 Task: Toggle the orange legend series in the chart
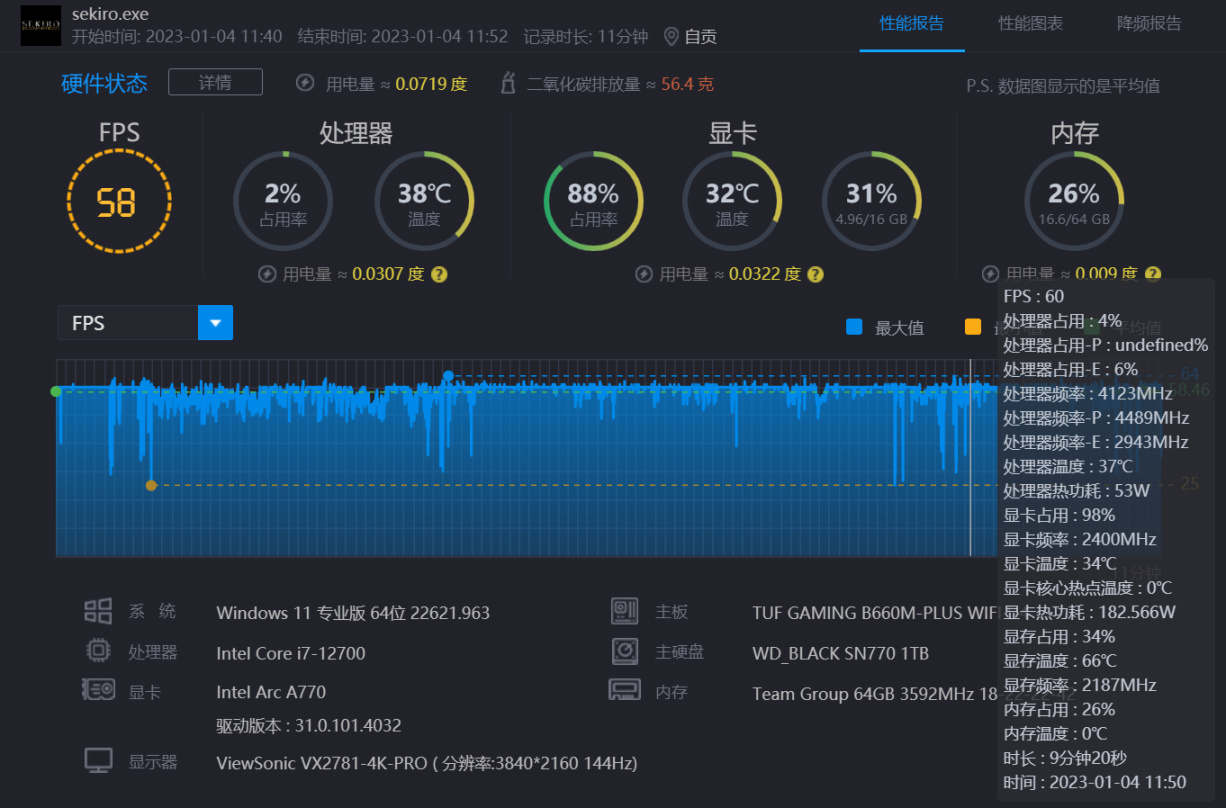point(973,327)
